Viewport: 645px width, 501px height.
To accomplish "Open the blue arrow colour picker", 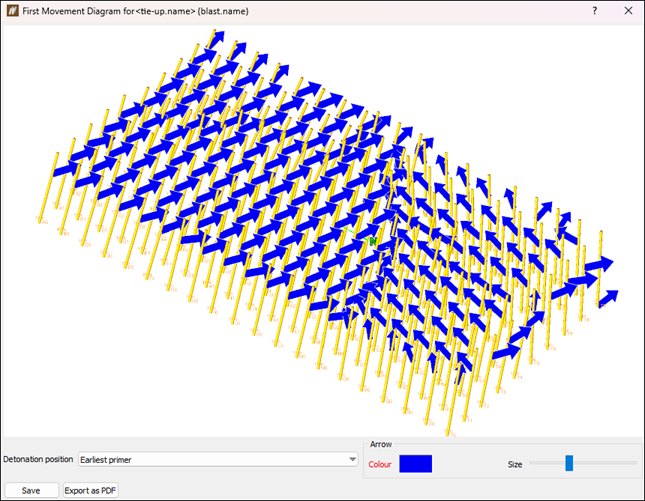I will pos(415,464).
